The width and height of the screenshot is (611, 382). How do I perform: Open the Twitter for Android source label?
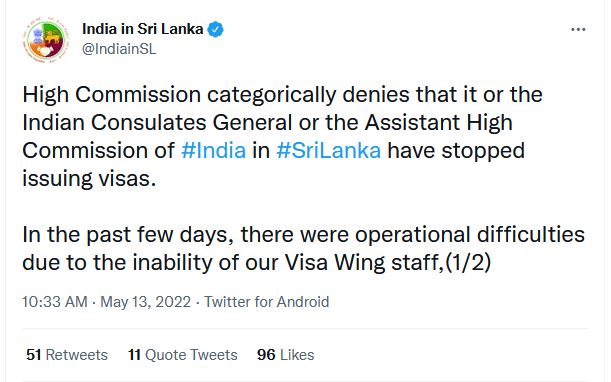click(267, 302)
